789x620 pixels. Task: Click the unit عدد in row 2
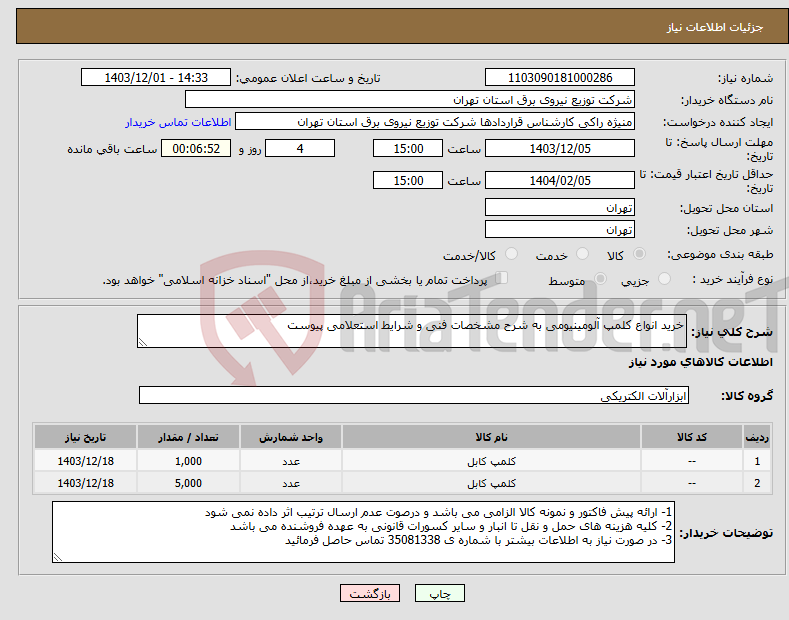click(291, 483)
